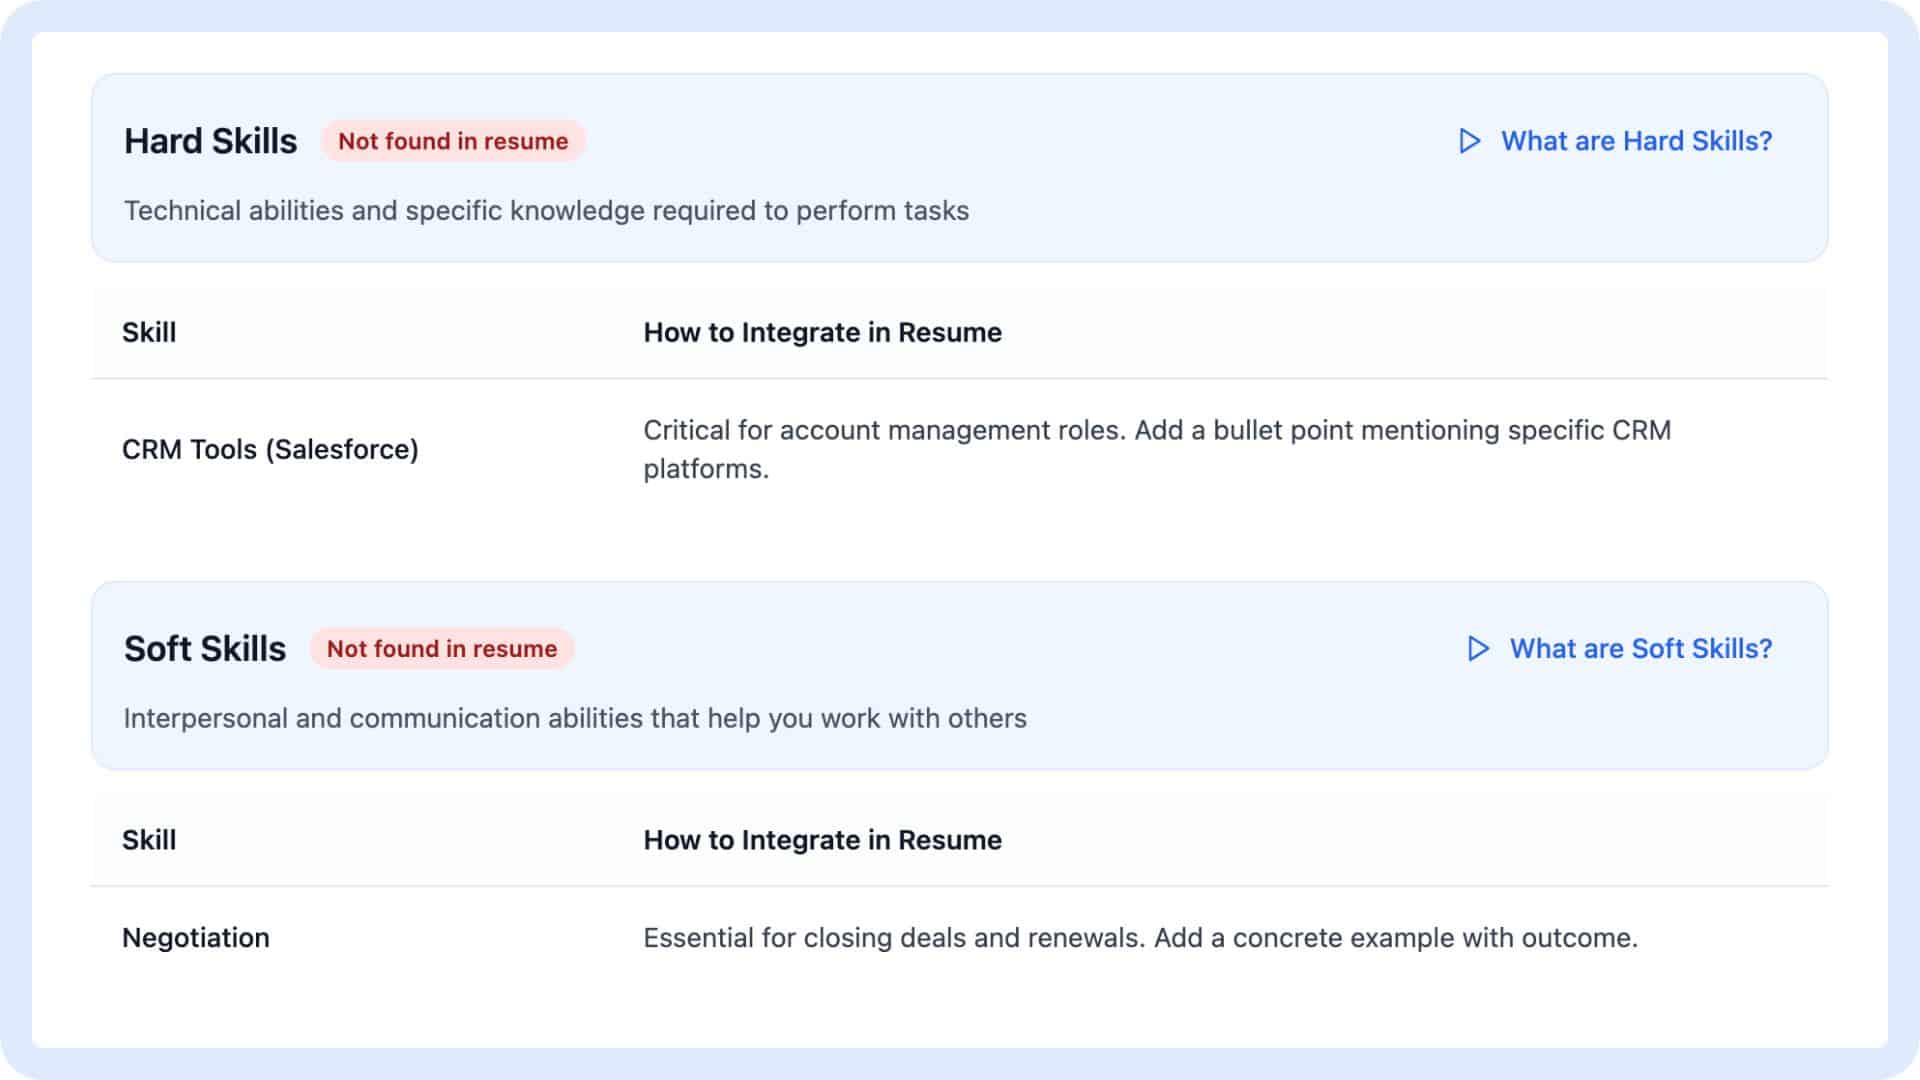Select the Hard Skills section heading

pos(210,141)
